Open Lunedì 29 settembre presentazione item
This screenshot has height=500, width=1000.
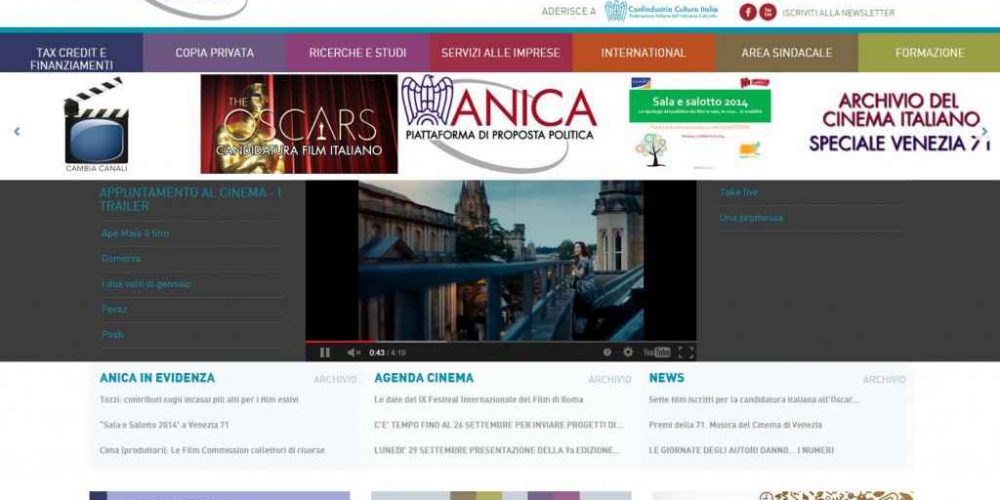pyautogui.click(x=497, y=450)
